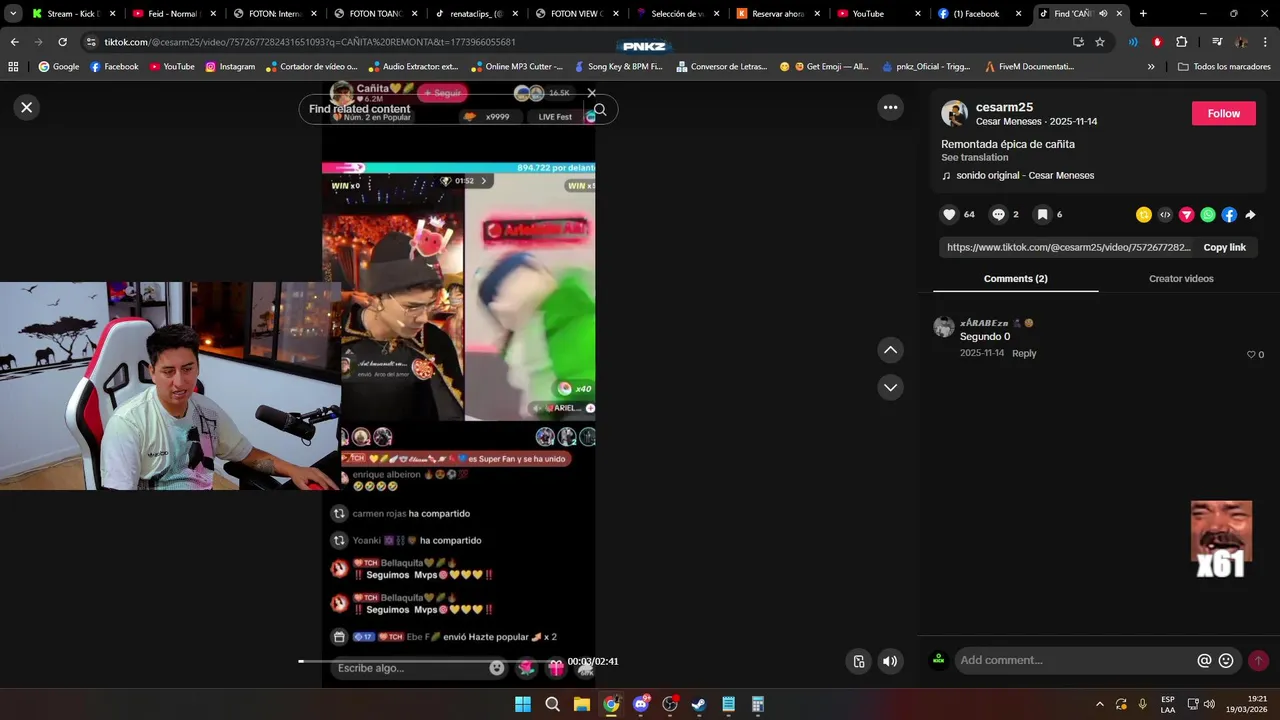Open the three-dot more options menu on the video
This screenshot has height=720, width=1280.
tap(890, 107)
